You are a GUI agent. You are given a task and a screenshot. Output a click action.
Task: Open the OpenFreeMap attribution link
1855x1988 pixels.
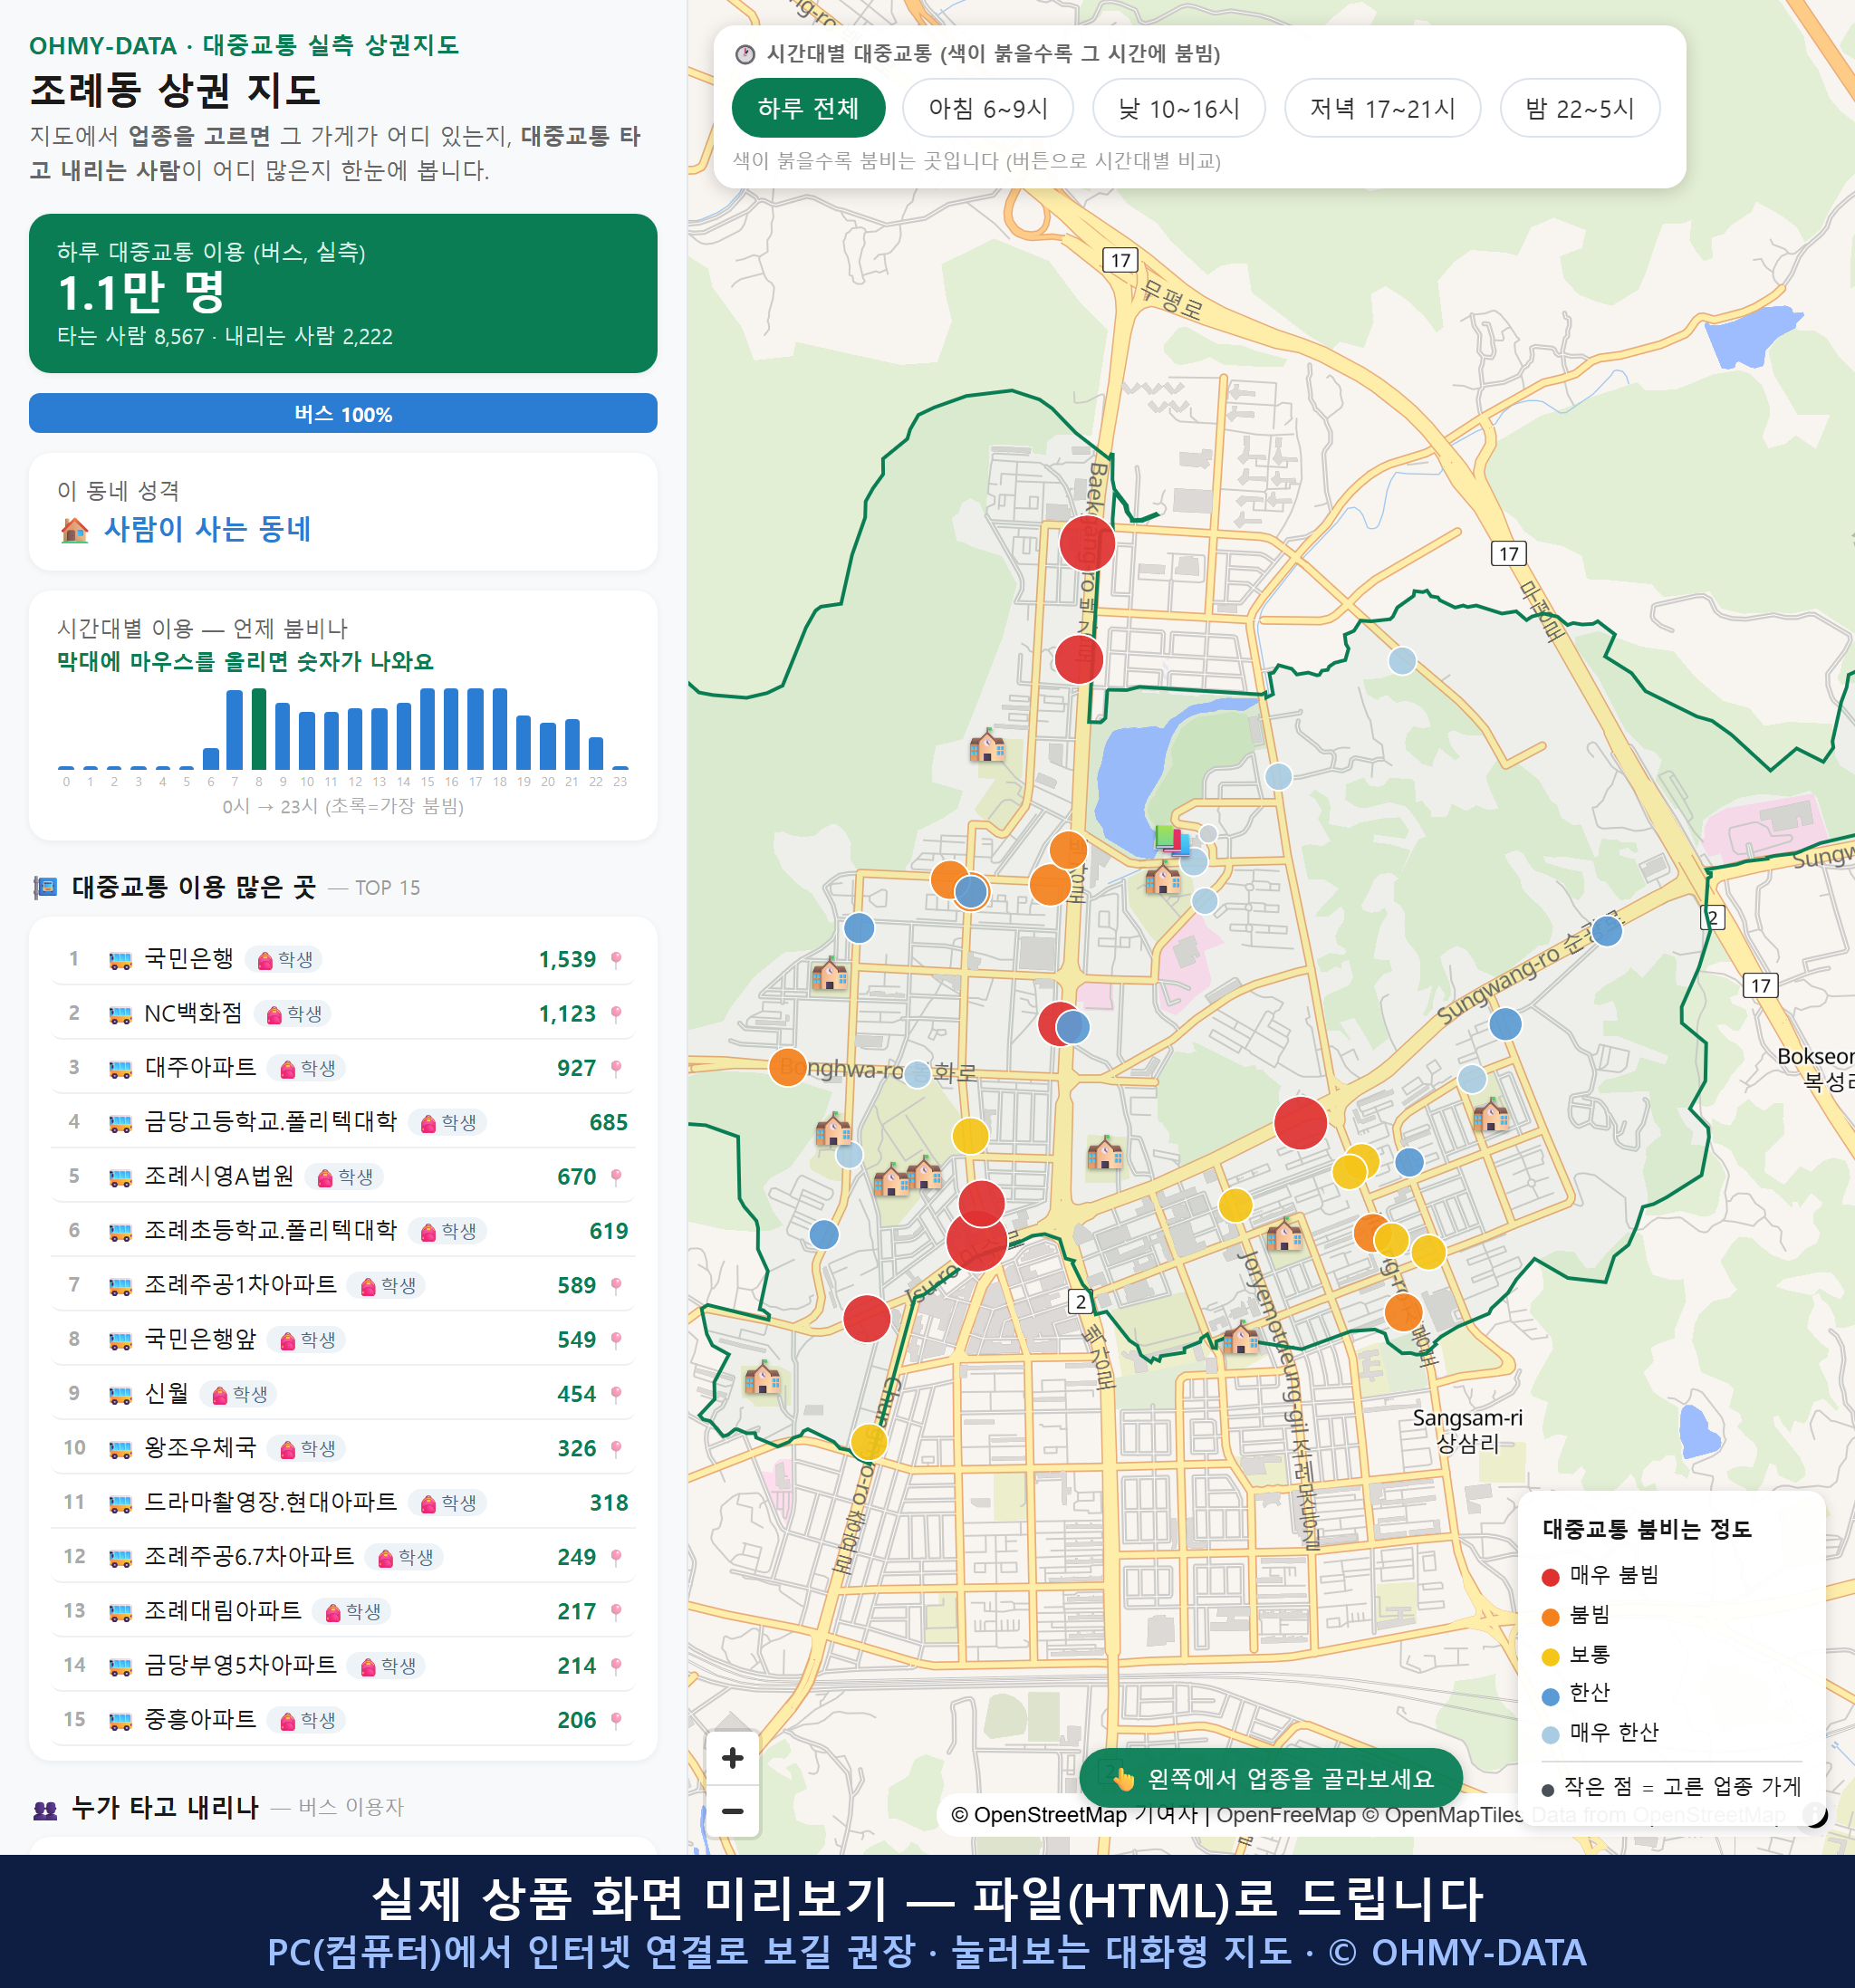[1286, 1814]
